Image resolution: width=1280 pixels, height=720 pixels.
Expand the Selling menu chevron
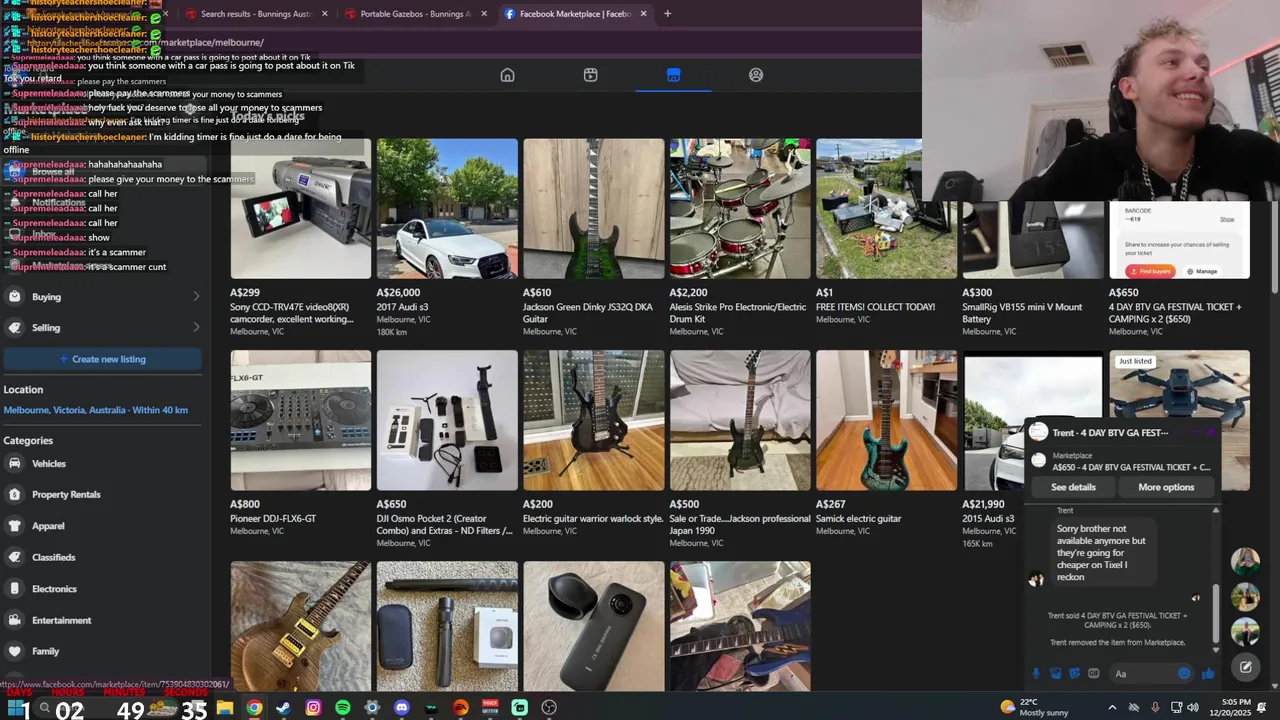[x=196, y=328]
